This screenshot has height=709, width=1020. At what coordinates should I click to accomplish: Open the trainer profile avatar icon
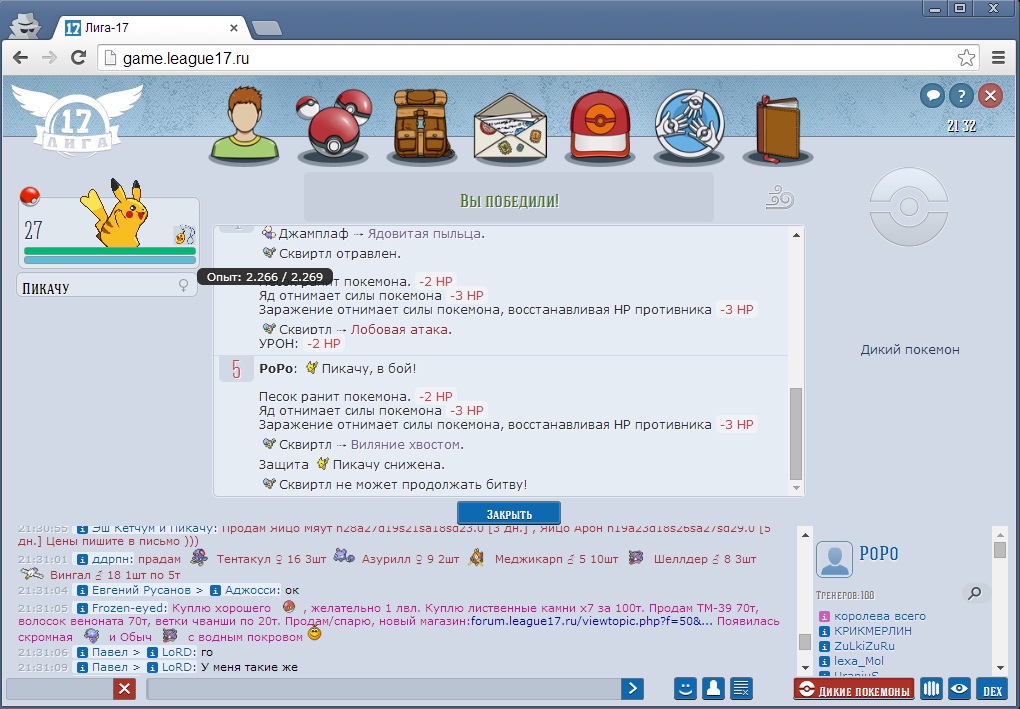click(244, 124)
